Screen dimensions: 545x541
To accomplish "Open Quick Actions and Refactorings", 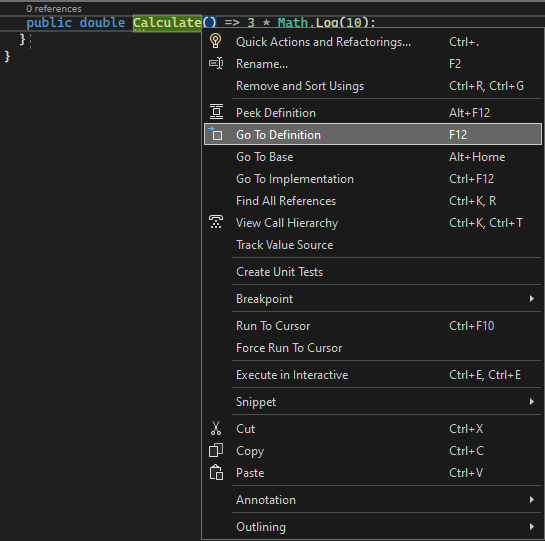I will tap(373, 42).
